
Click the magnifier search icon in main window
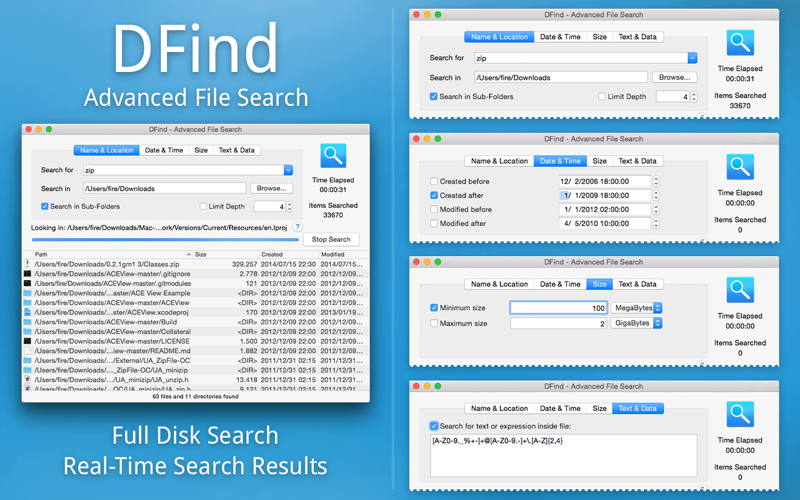click(x=333, y=156)
